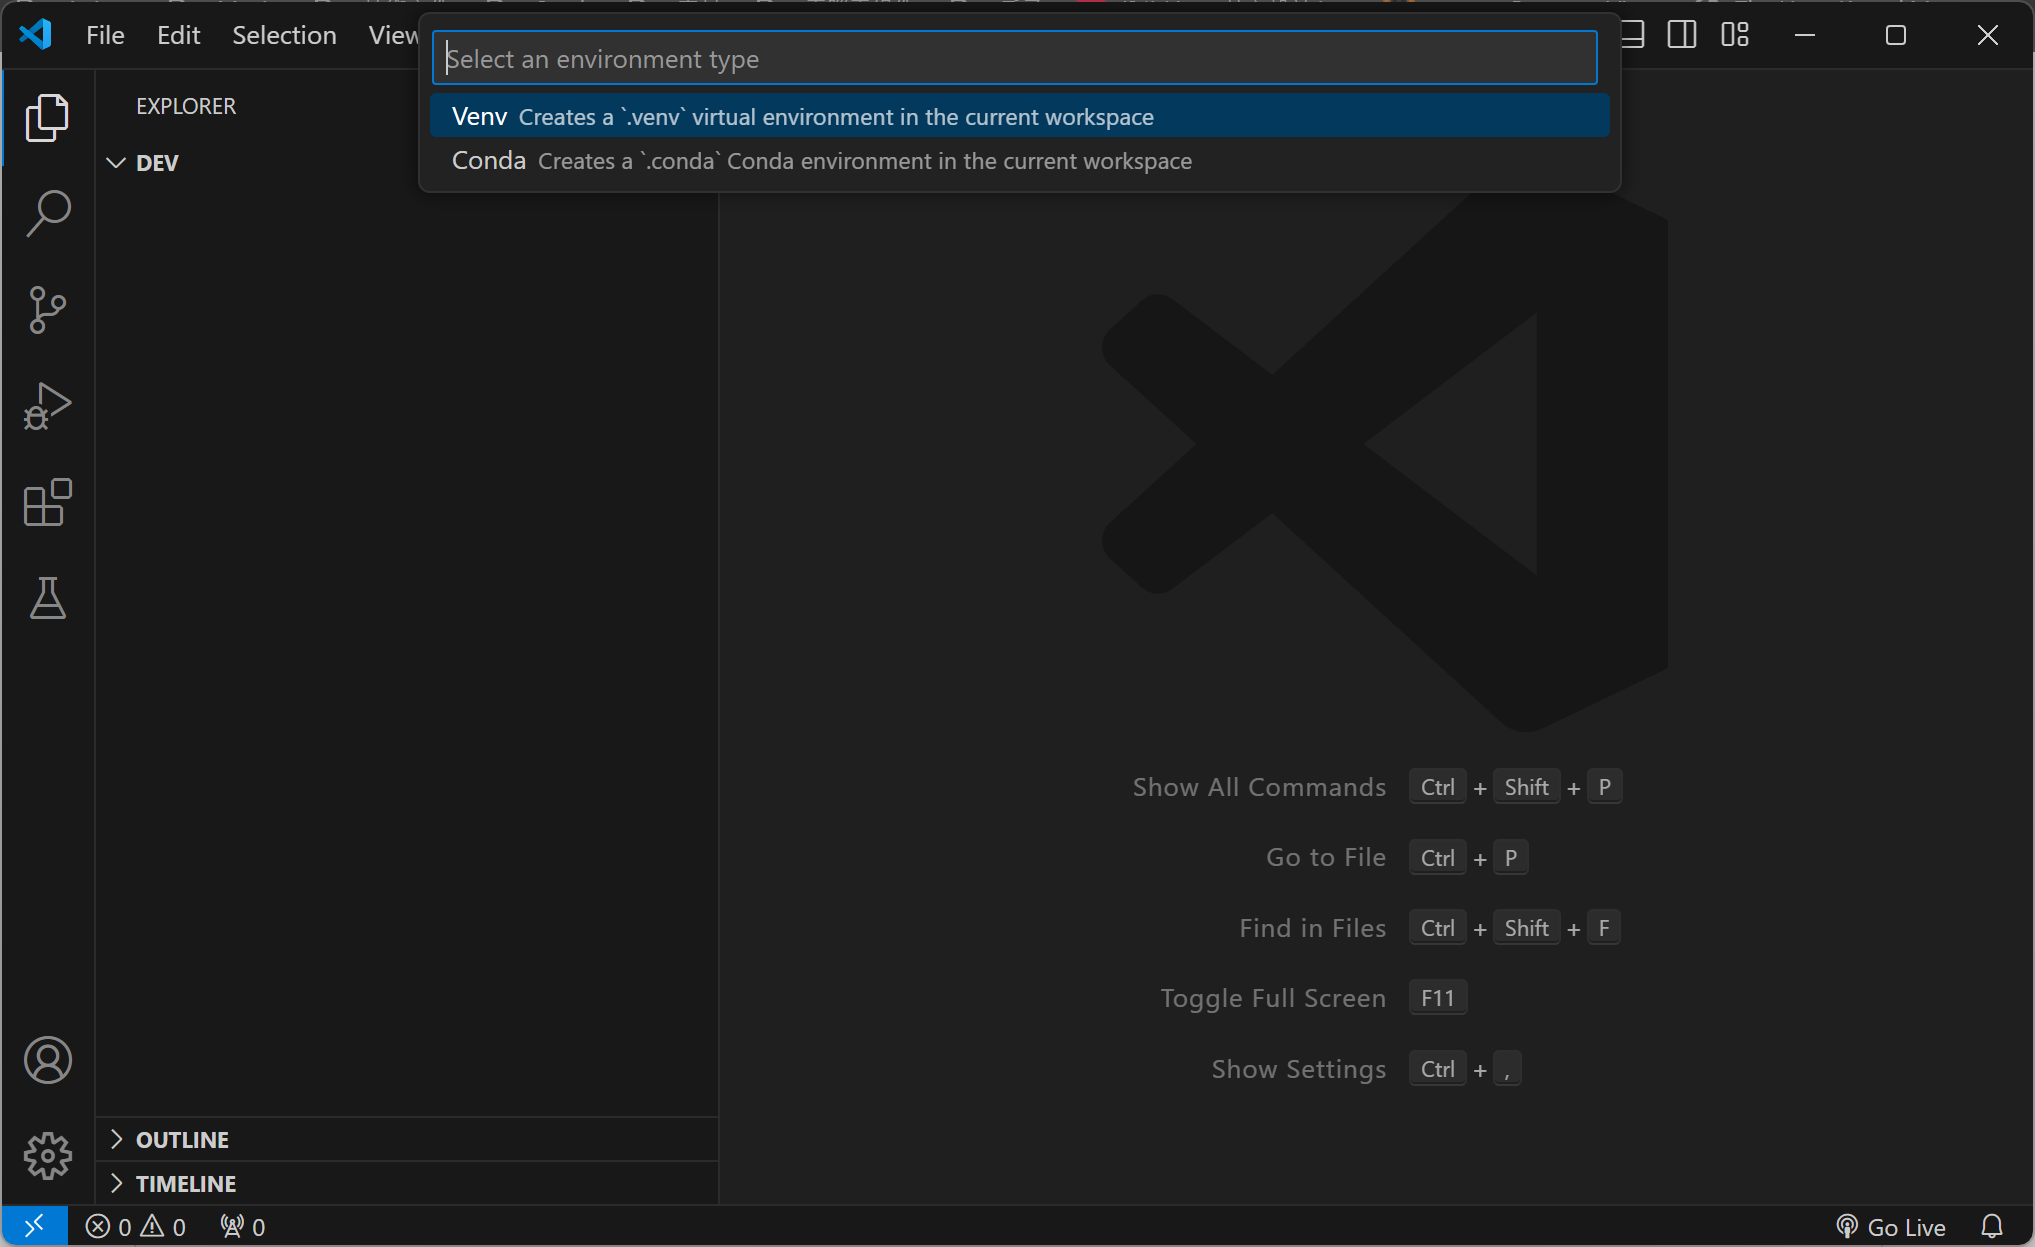This screenshot has width=2035, height=1247.
Task: Open the File menu
Action: pyautogui.click(x=105, y=35)
